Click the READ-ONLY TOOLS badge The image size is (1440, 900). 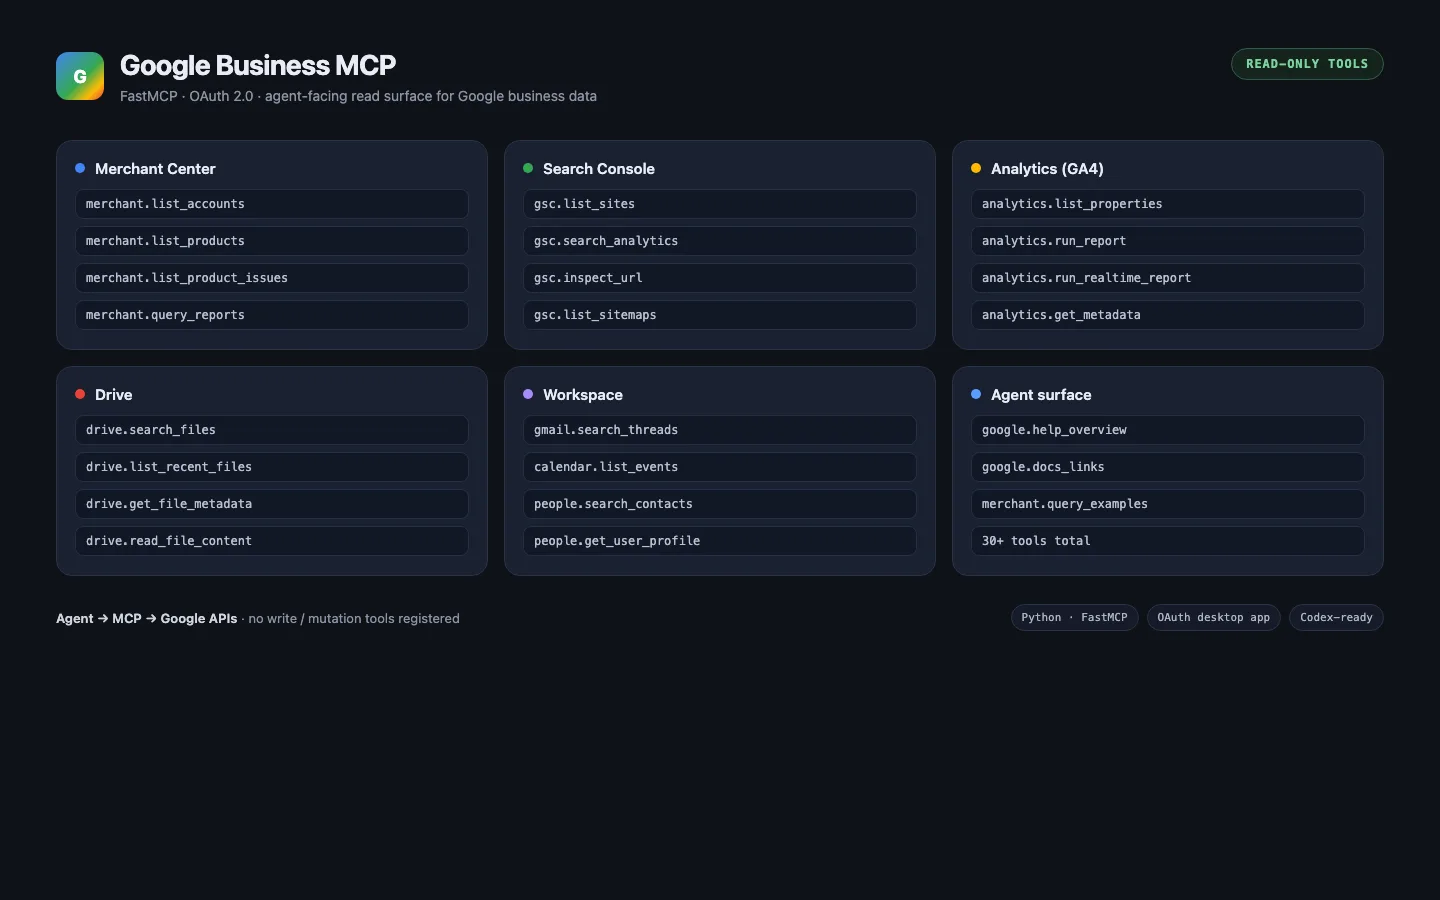pyautogui.click(x=1307, y=64)
